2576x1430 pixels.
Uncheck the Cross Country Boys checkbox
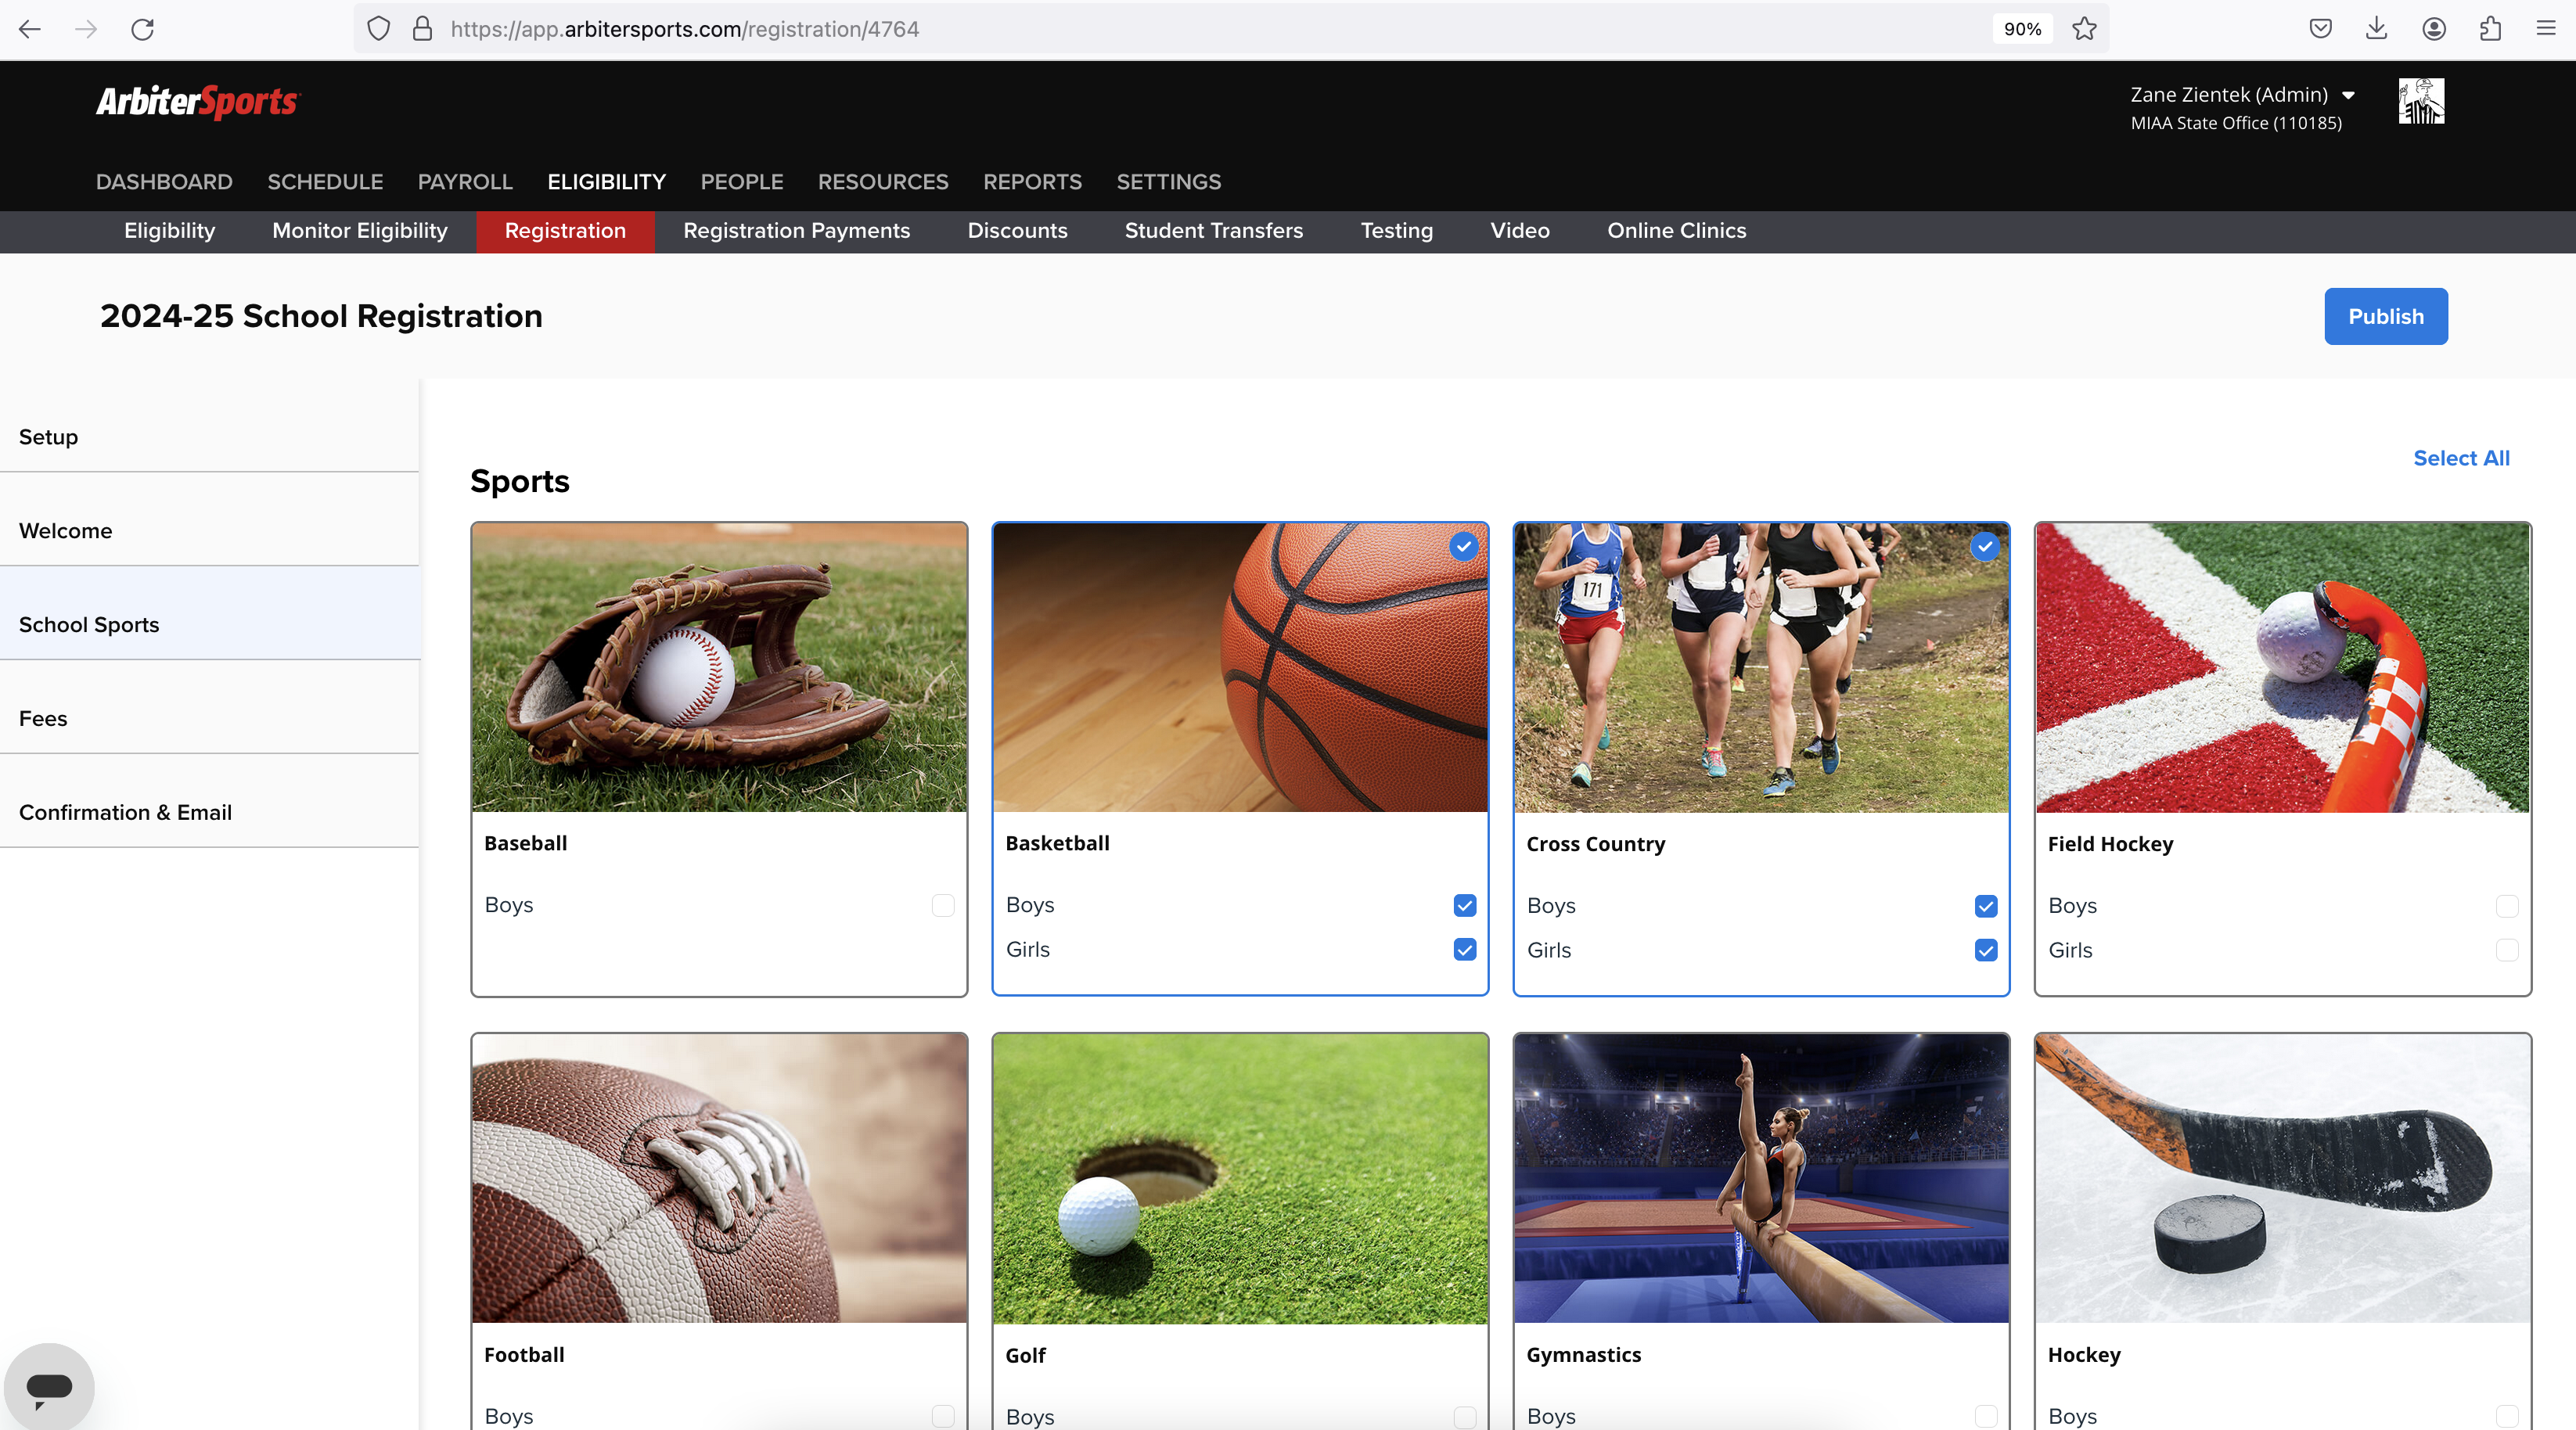pos(1986,906)
